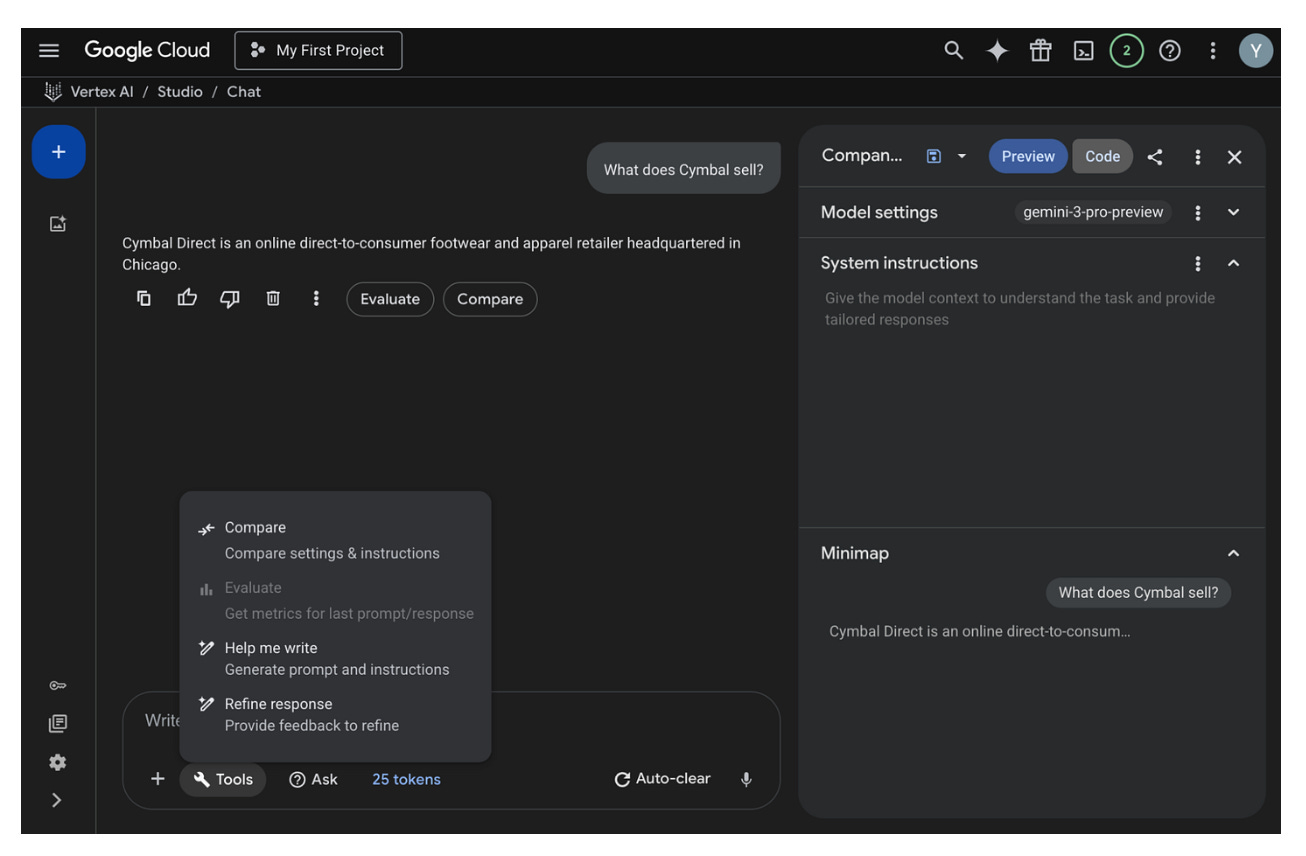Close the side panel with X

click(1235, 157)
